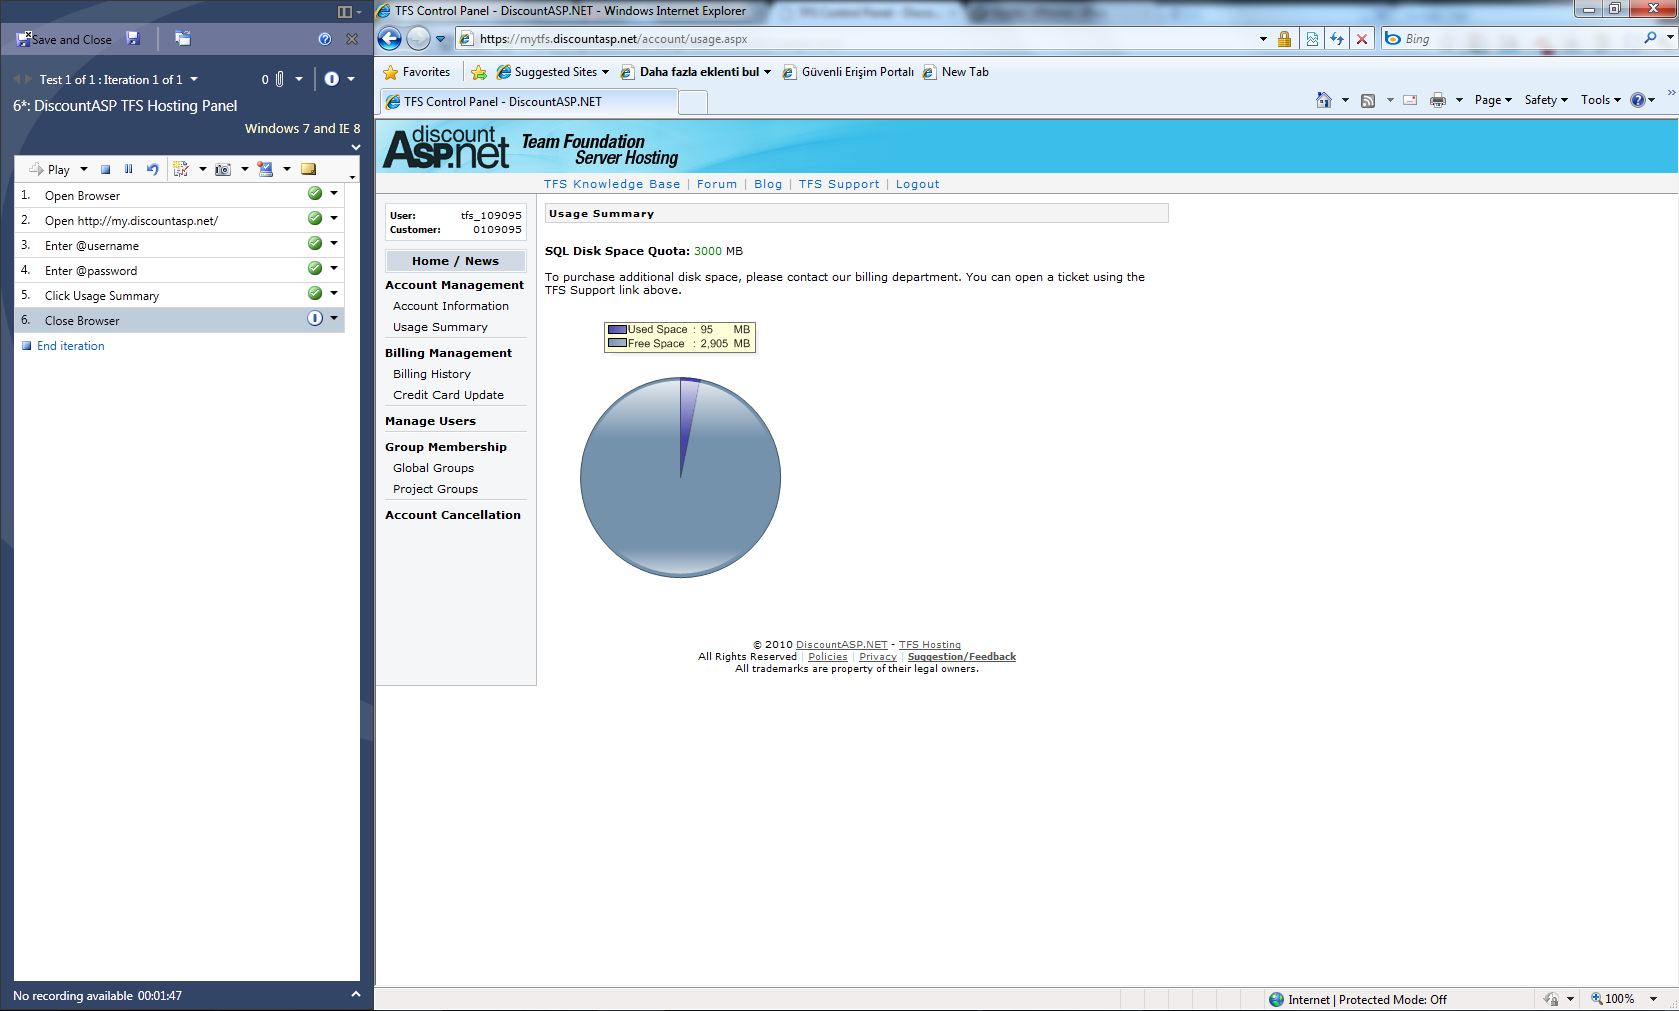The height and width of the screenshot is (1011, 1679).
Task: Select step 3 Enter @username
Action: click(x=180, y=245)
